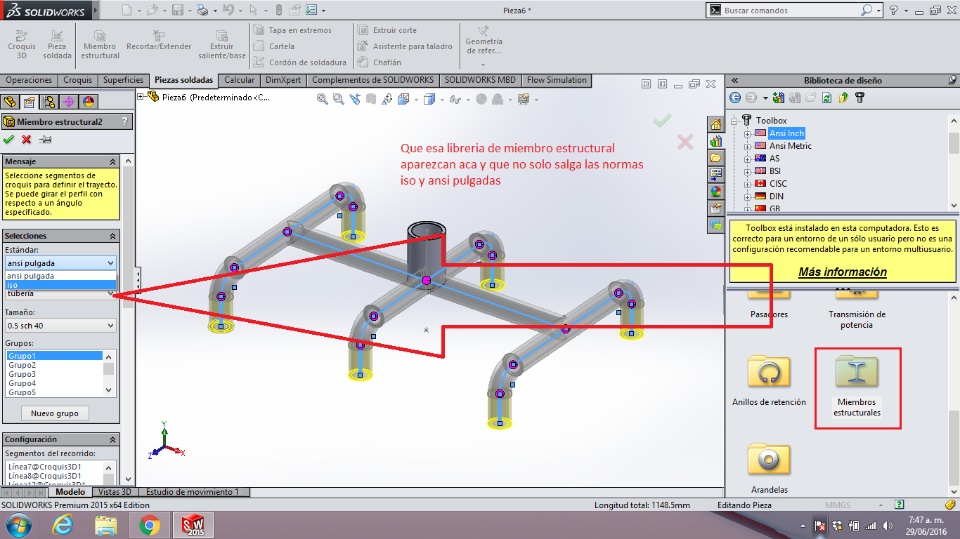Select Grupo2 in the Grupos list
This screenshot has height=539, width=960.
click(22, 365)
